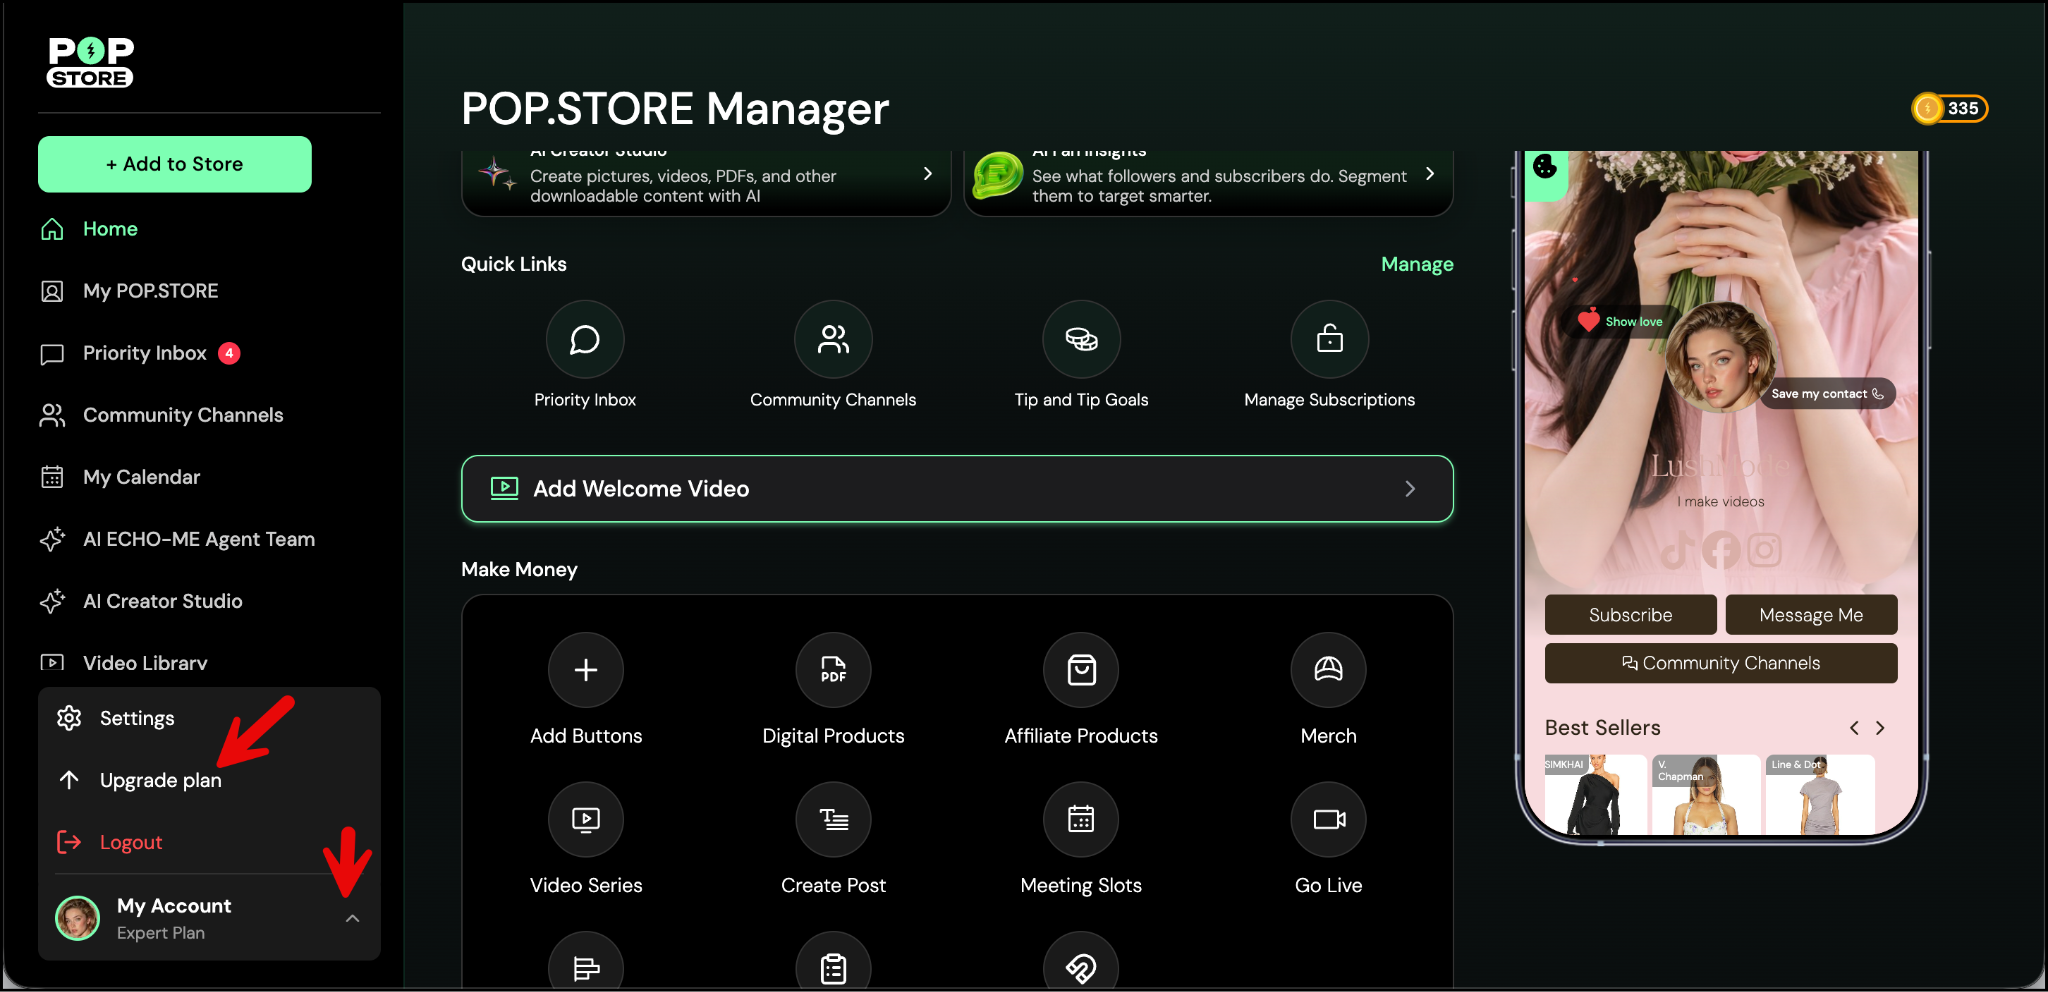Click the 335 coin balance badge

1949,108
